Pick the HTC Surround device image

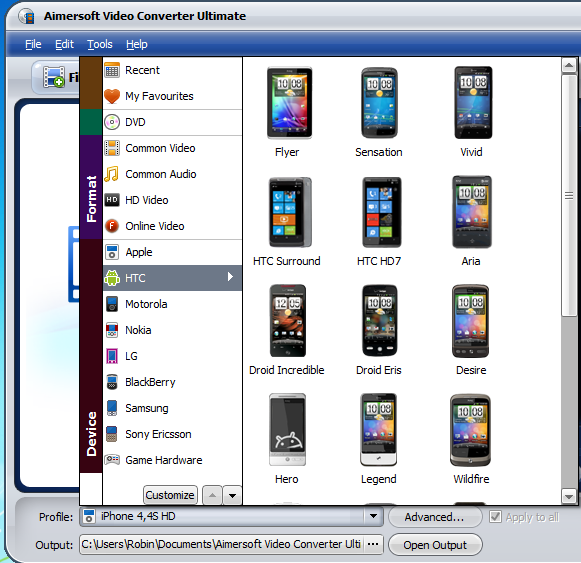coord(290,212)
